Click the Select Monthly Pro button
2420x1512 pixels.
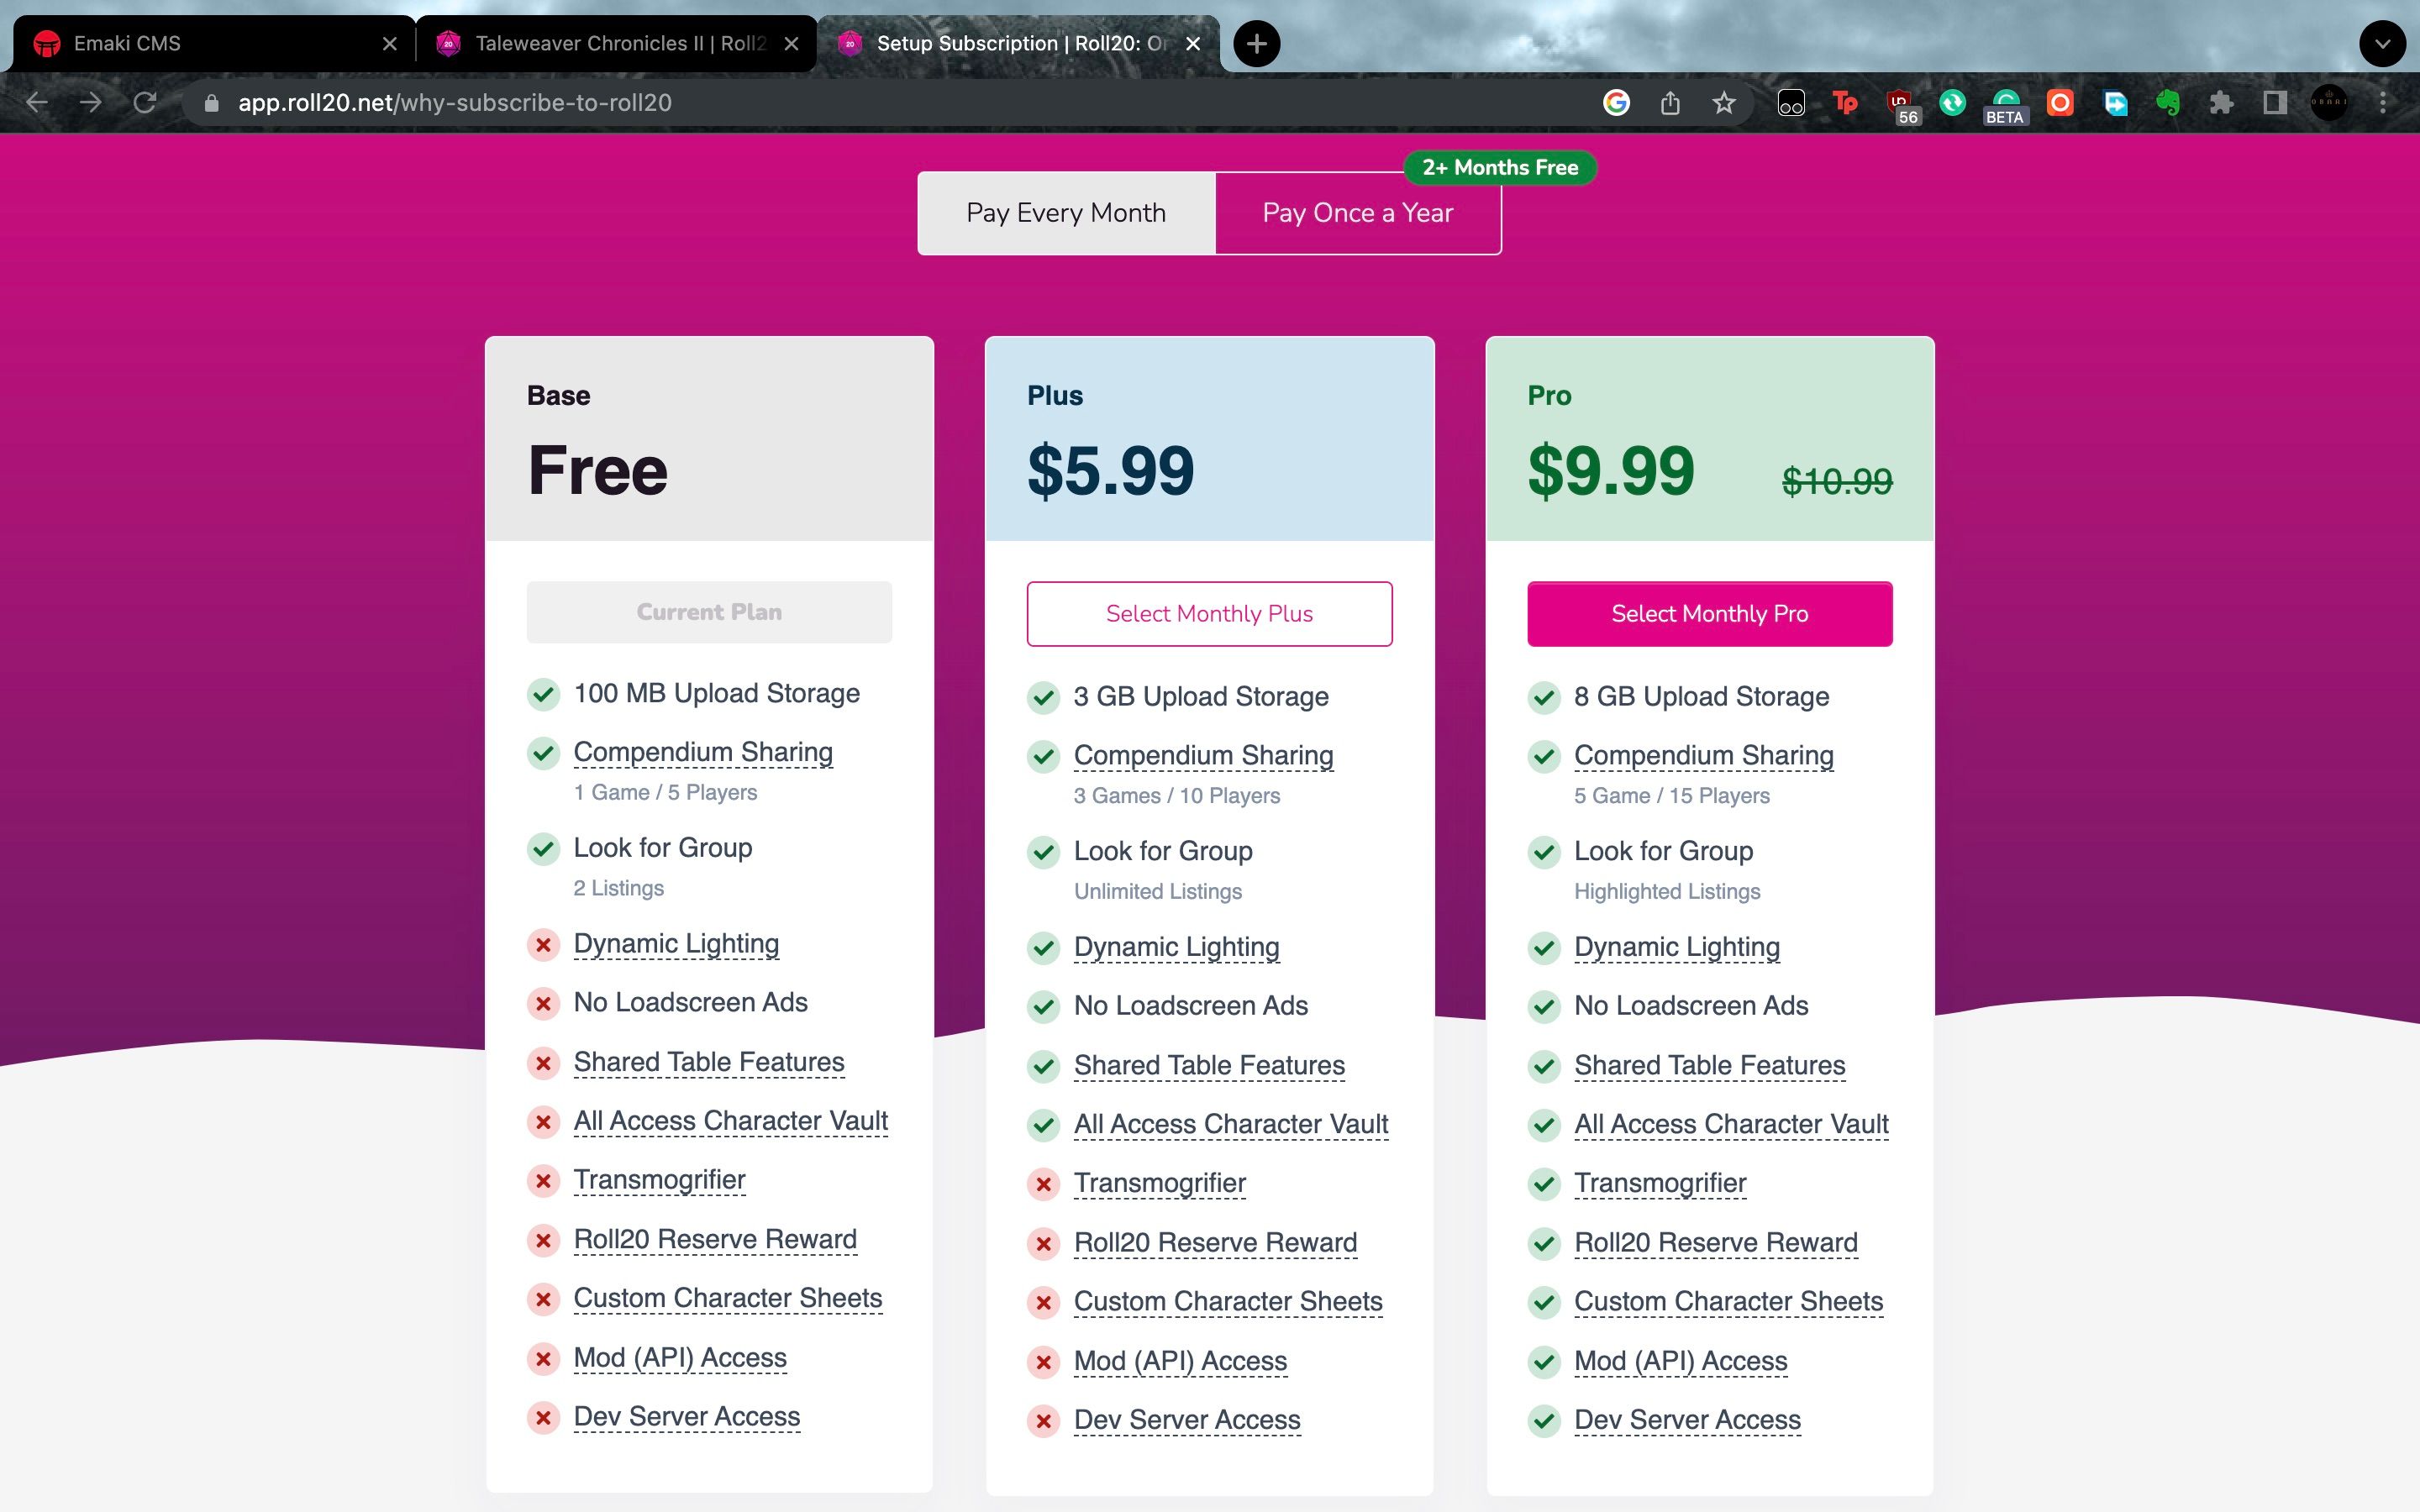click(1709, 614)
